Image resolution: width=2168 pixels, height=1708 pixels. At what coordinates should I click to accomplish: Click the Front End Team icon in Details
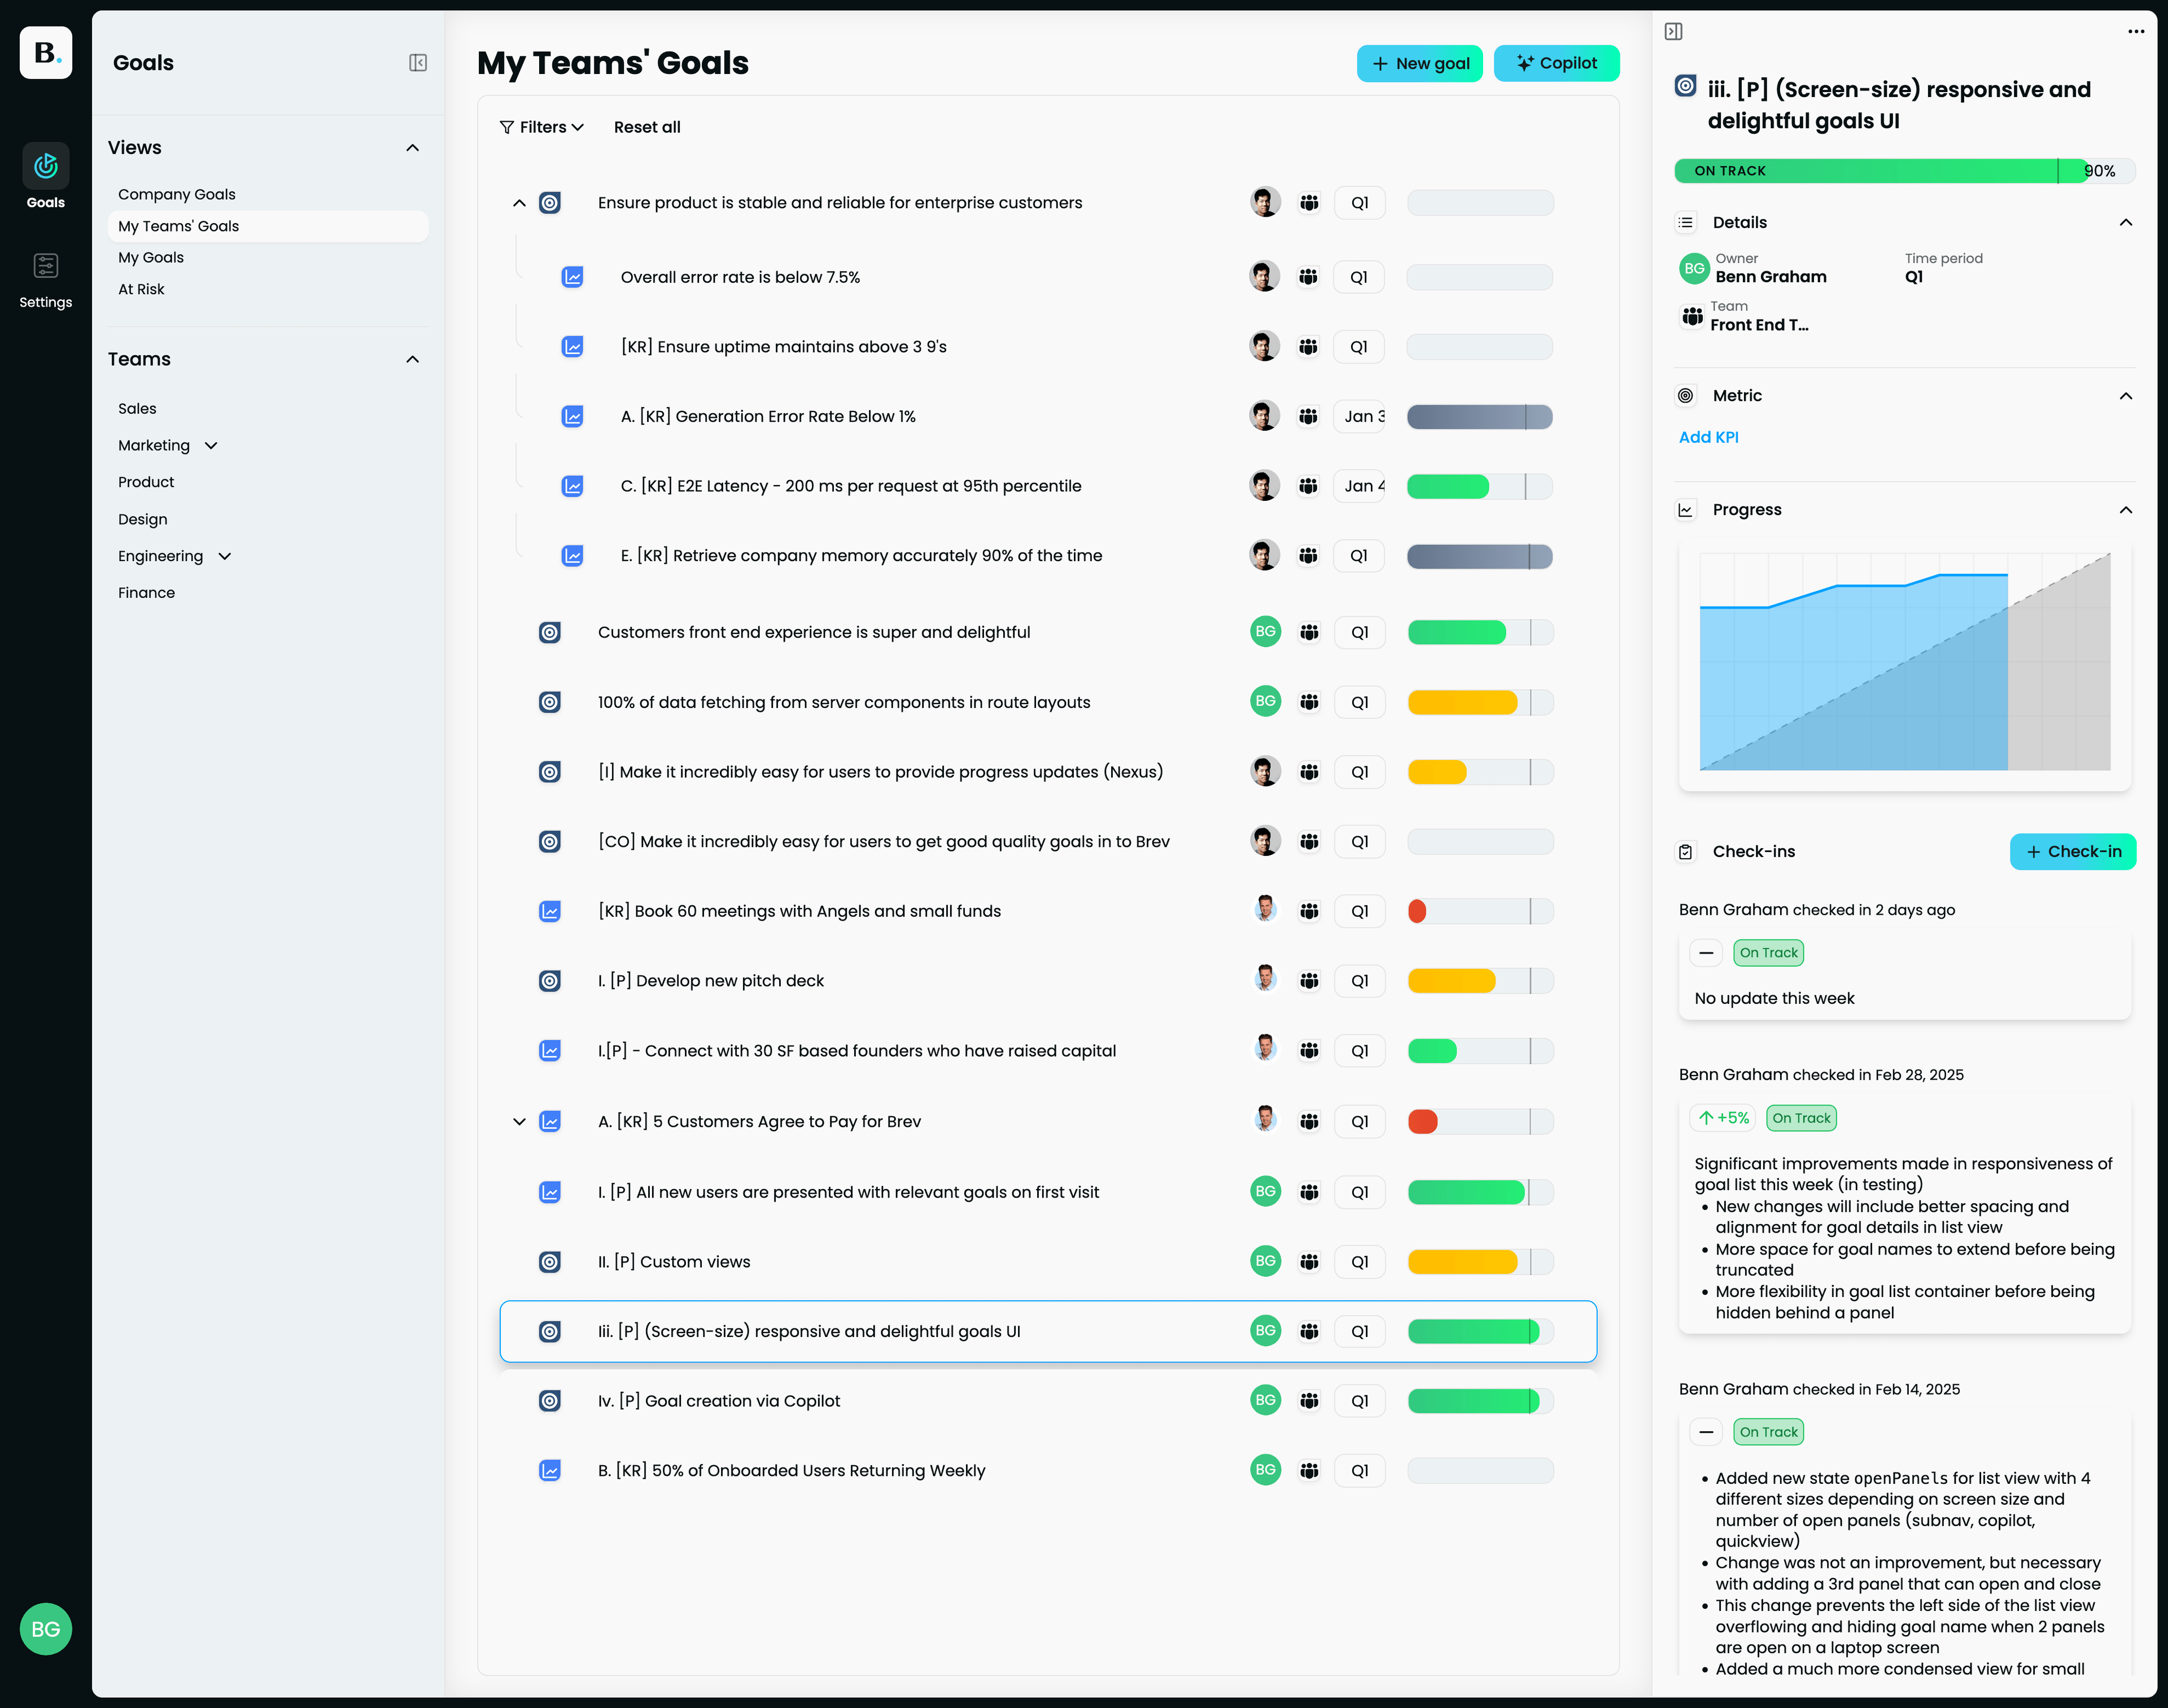[x=1692, y=317]
